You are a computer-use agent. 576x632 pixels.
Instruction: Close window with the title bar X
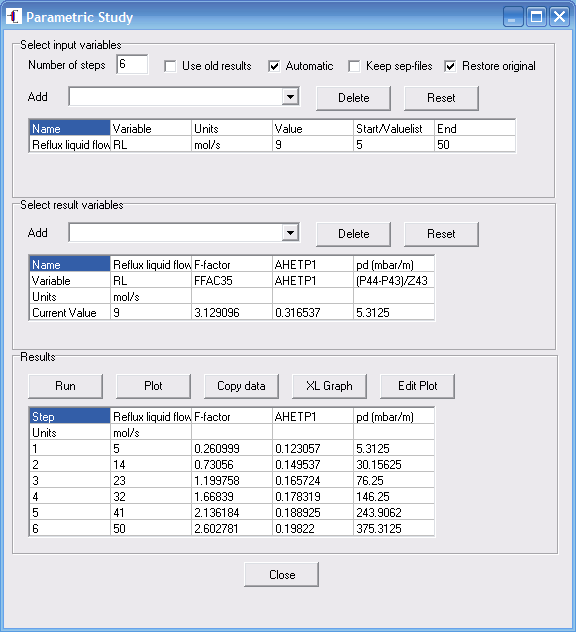pos(559,17)
